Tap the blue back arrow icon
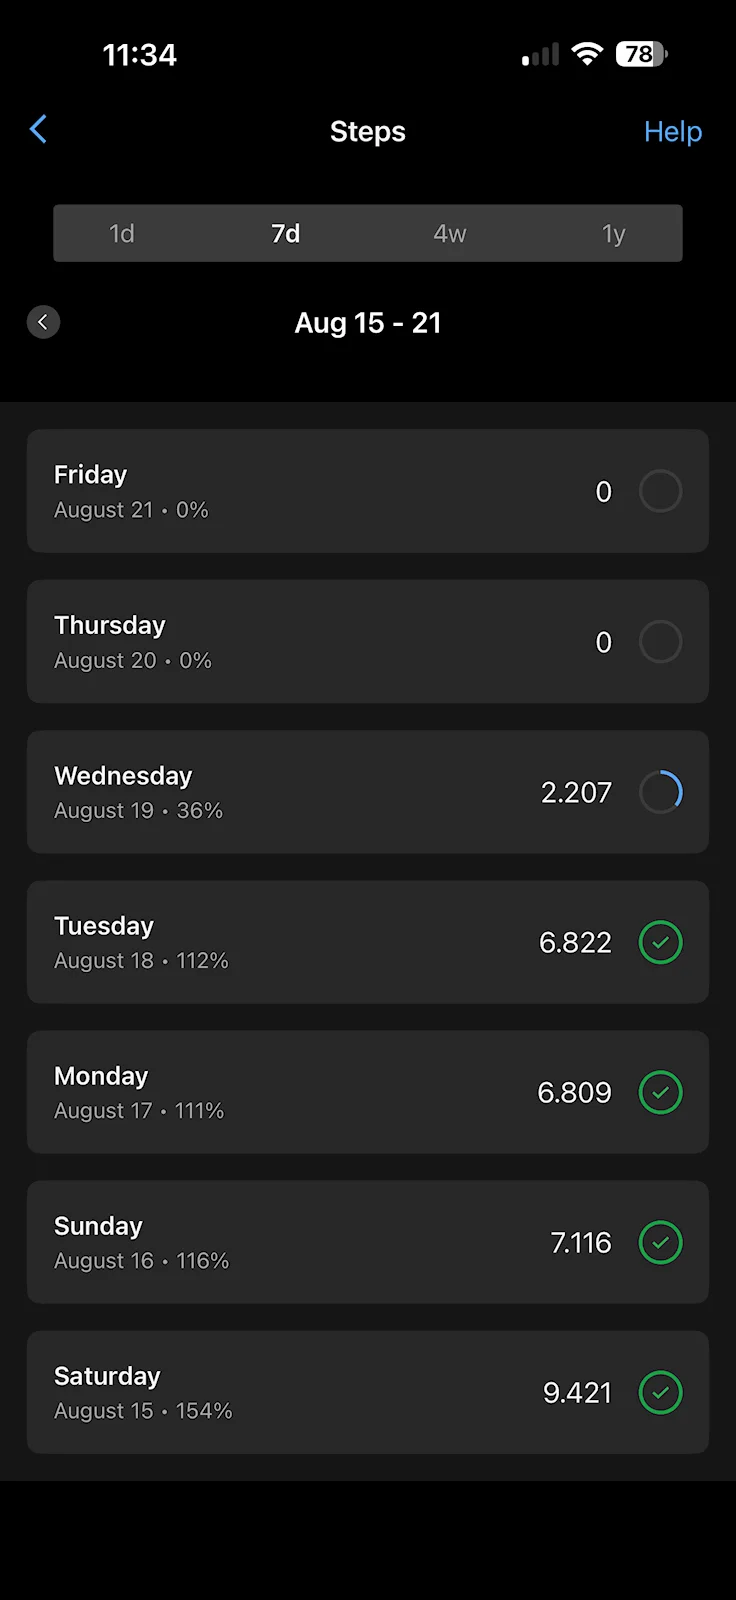 [x=38, y=129]
